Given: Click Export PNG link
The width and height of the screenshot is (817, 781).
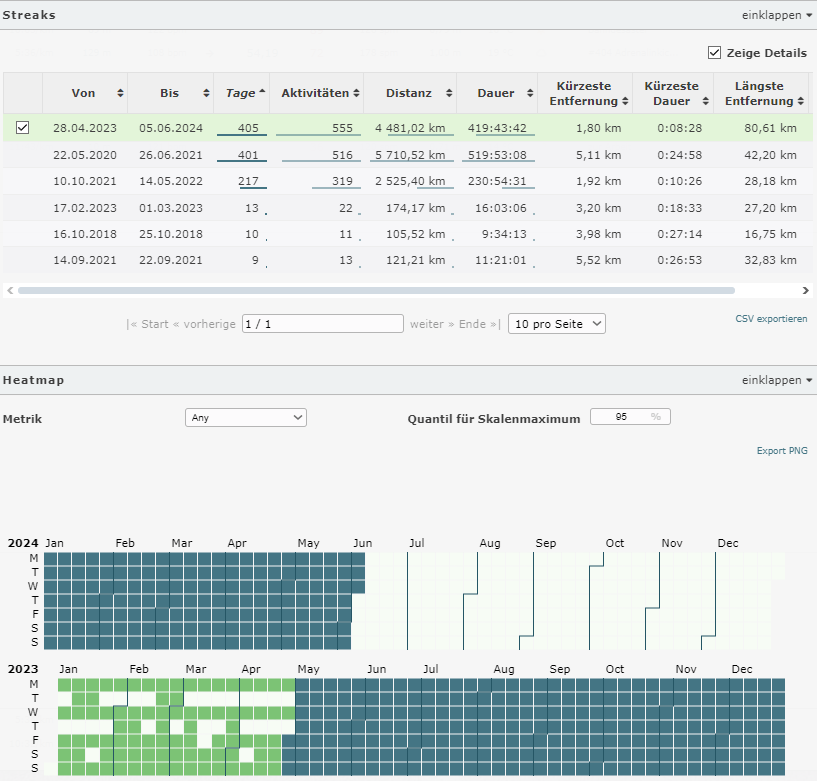Looking at the screenshot, I should (x=781, y=451).
